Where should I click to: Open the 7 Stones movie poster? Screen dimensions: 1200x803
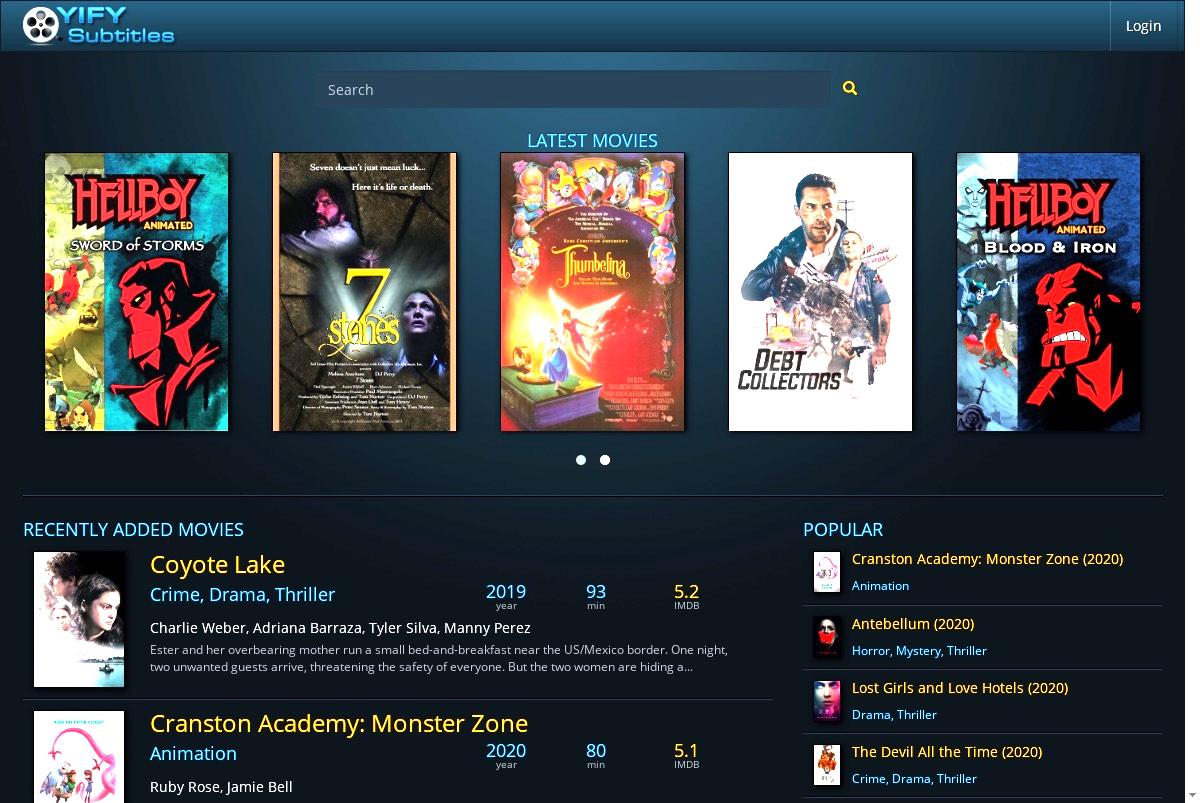pos(365,292)
